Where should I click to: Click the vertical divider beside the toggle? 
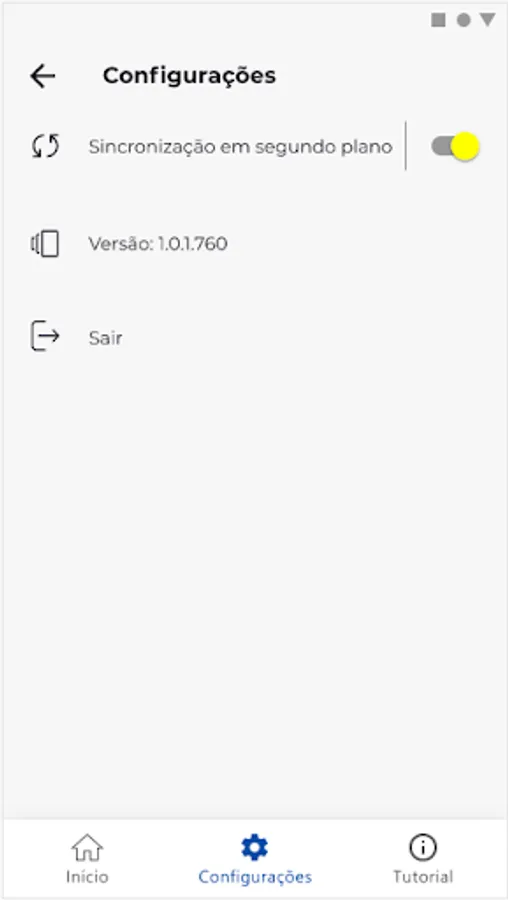[406, 146]
